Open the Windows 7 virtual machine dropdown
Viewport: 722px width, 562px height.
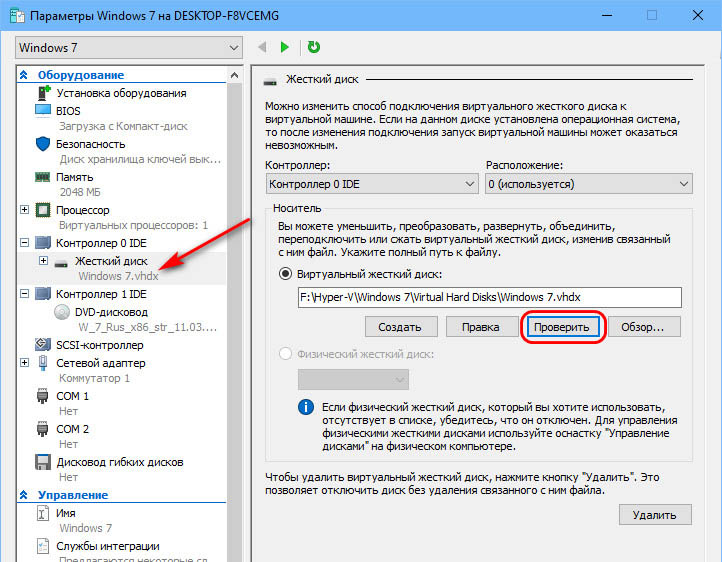click(x=129, y=48)
